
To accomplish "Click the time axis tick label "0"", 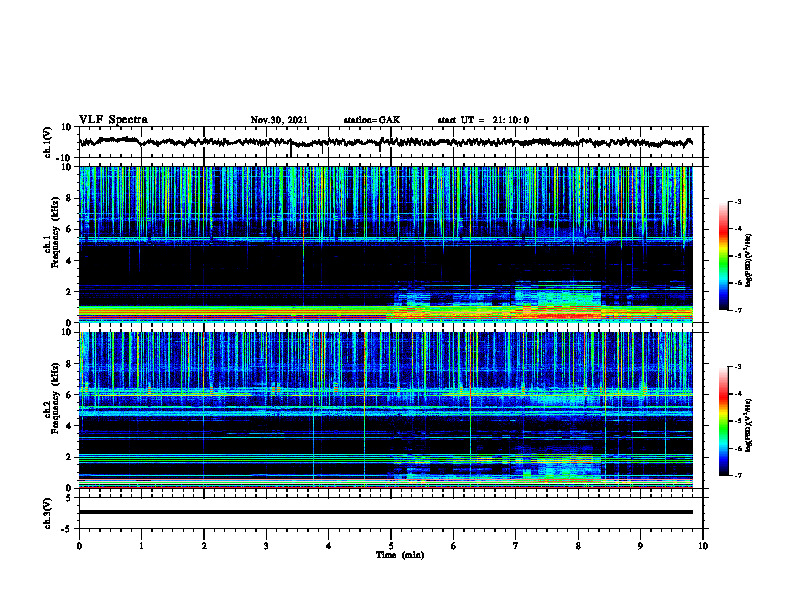I will (x=79, y=546).
